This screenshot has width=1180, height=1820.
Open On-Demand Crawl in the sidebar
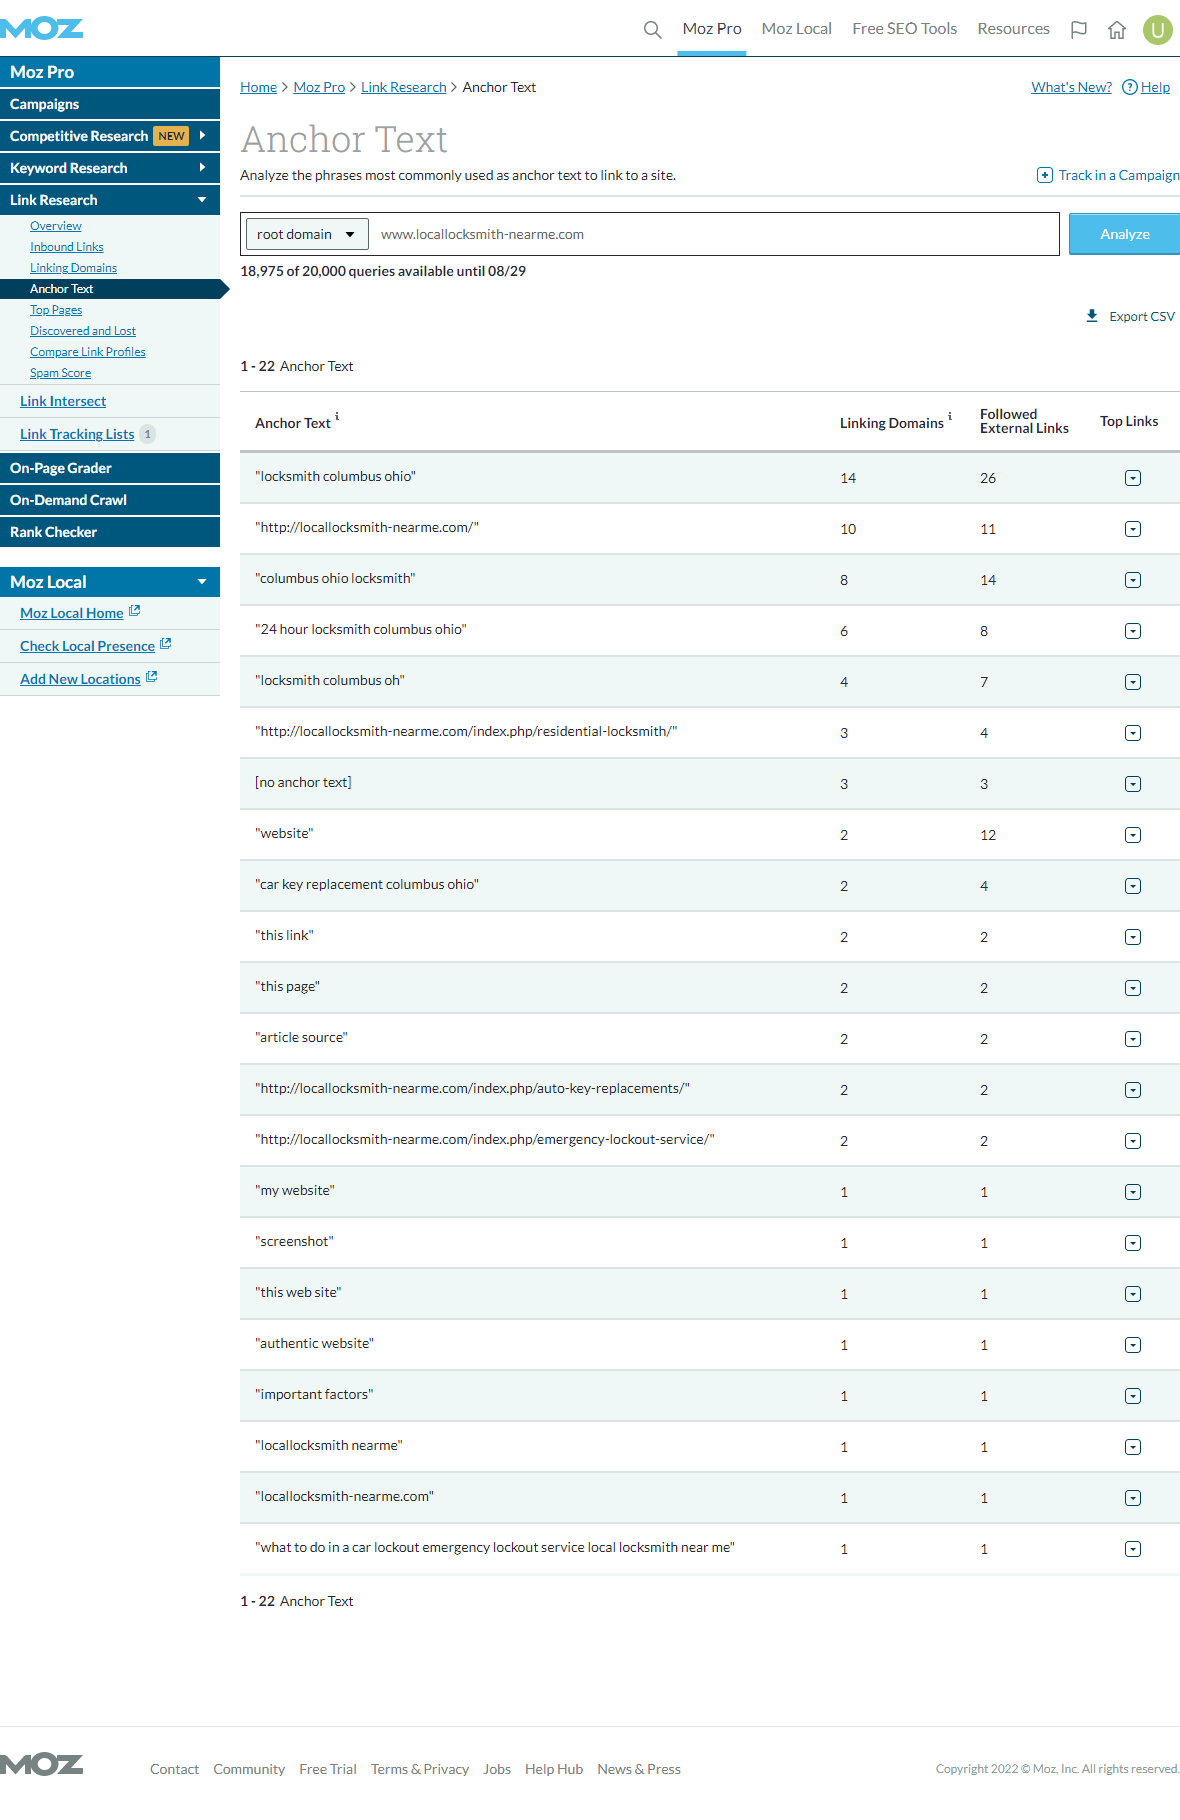click(x=110, y=500)
